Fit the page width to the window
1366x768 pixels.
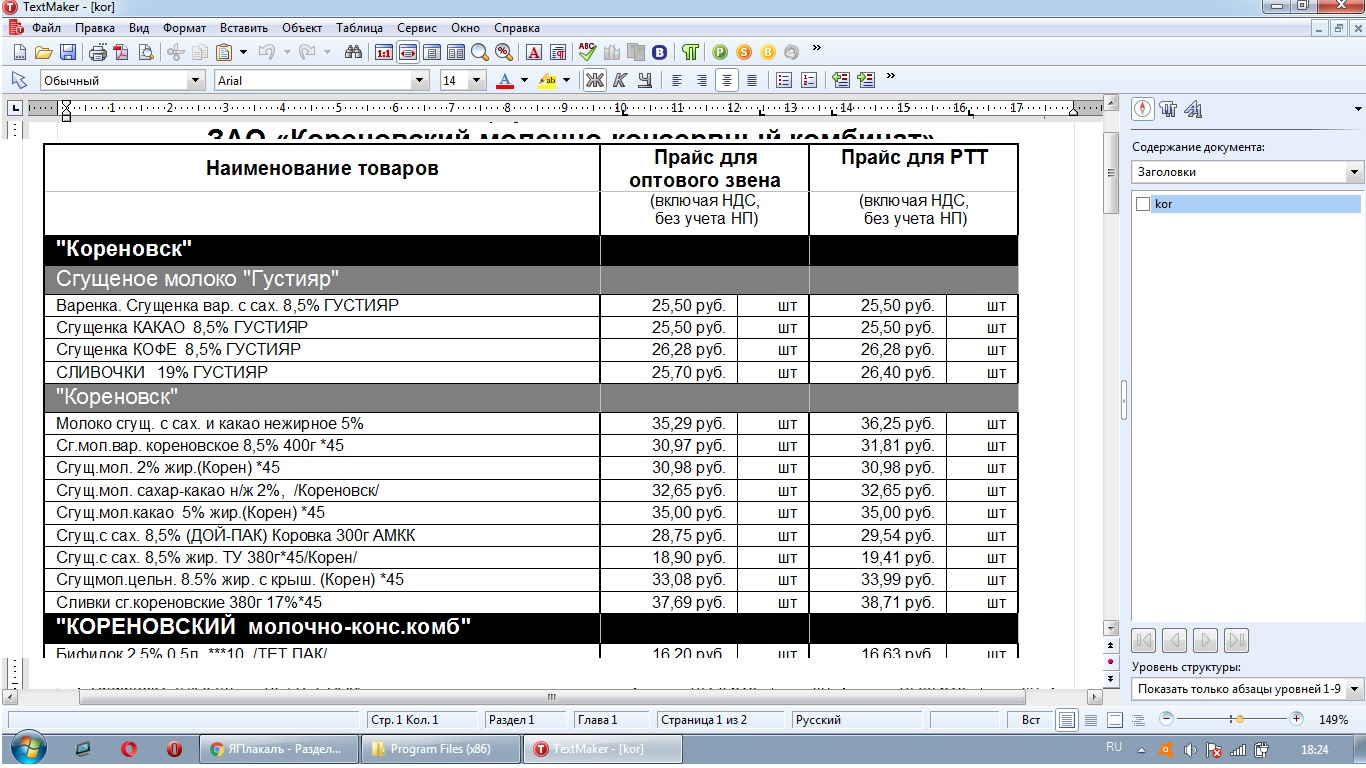click(x=408, y=52)
